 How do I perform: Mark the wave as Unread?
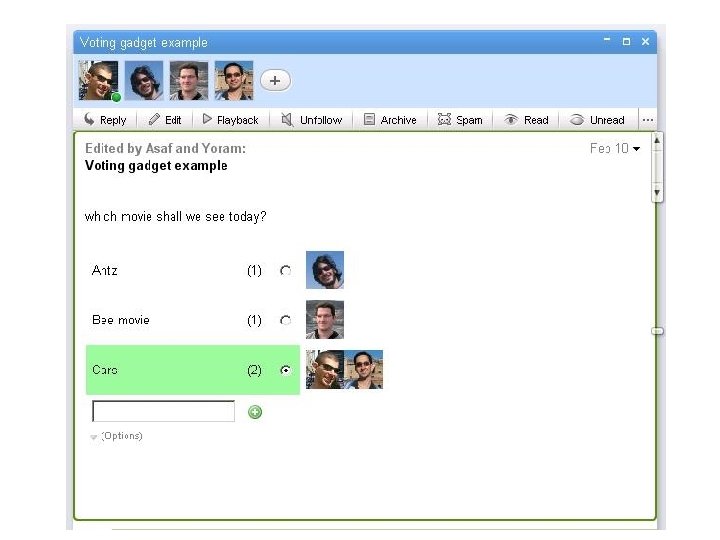(x=597, y=120)
